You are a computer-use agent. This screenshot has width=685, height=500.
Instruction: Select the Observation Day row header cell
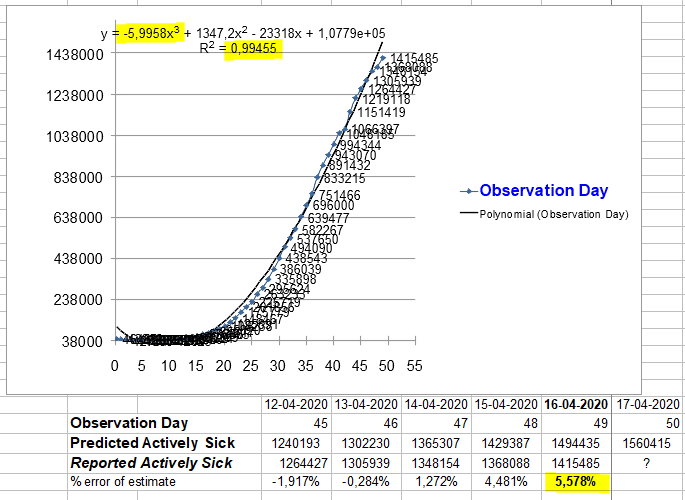(164, 423)
